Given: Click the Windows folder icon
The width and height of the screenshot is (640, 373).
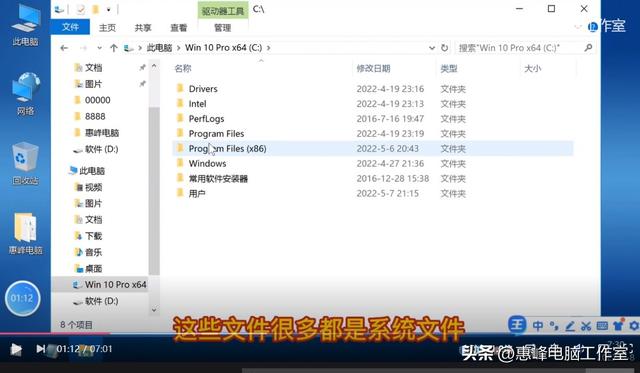Looking at the screenshot, I should (180, 163).
